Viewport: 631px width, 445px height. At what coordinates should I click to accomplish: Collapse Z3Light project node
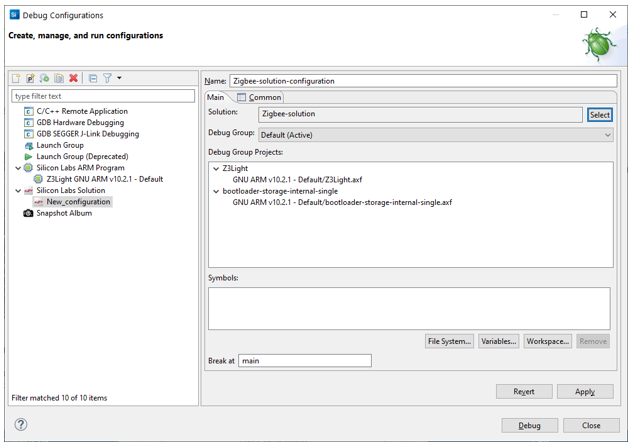click(x=217, y=169)
